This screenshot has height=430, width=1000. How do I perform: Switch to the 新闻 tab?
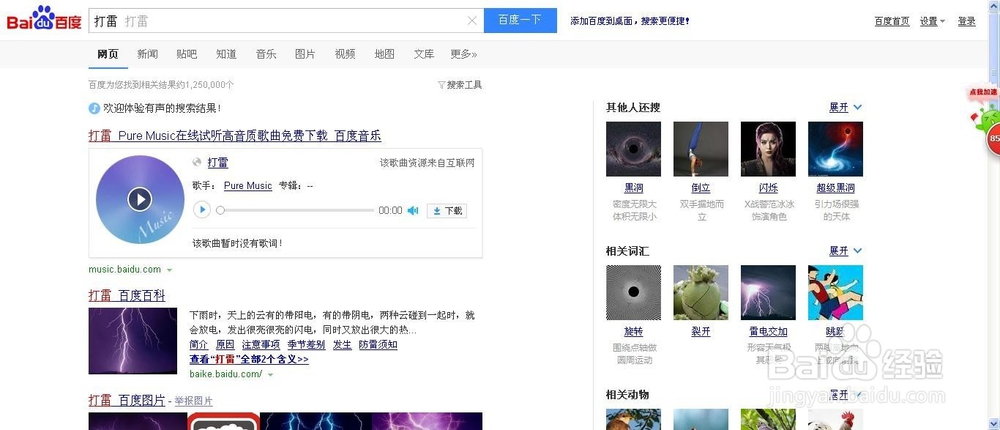point(147,54)
